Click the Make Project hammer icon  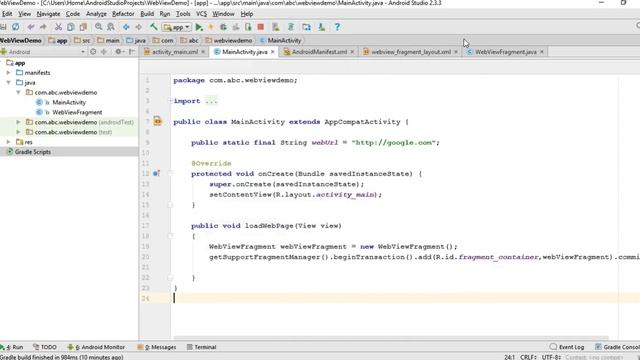(x=153, y=27)
